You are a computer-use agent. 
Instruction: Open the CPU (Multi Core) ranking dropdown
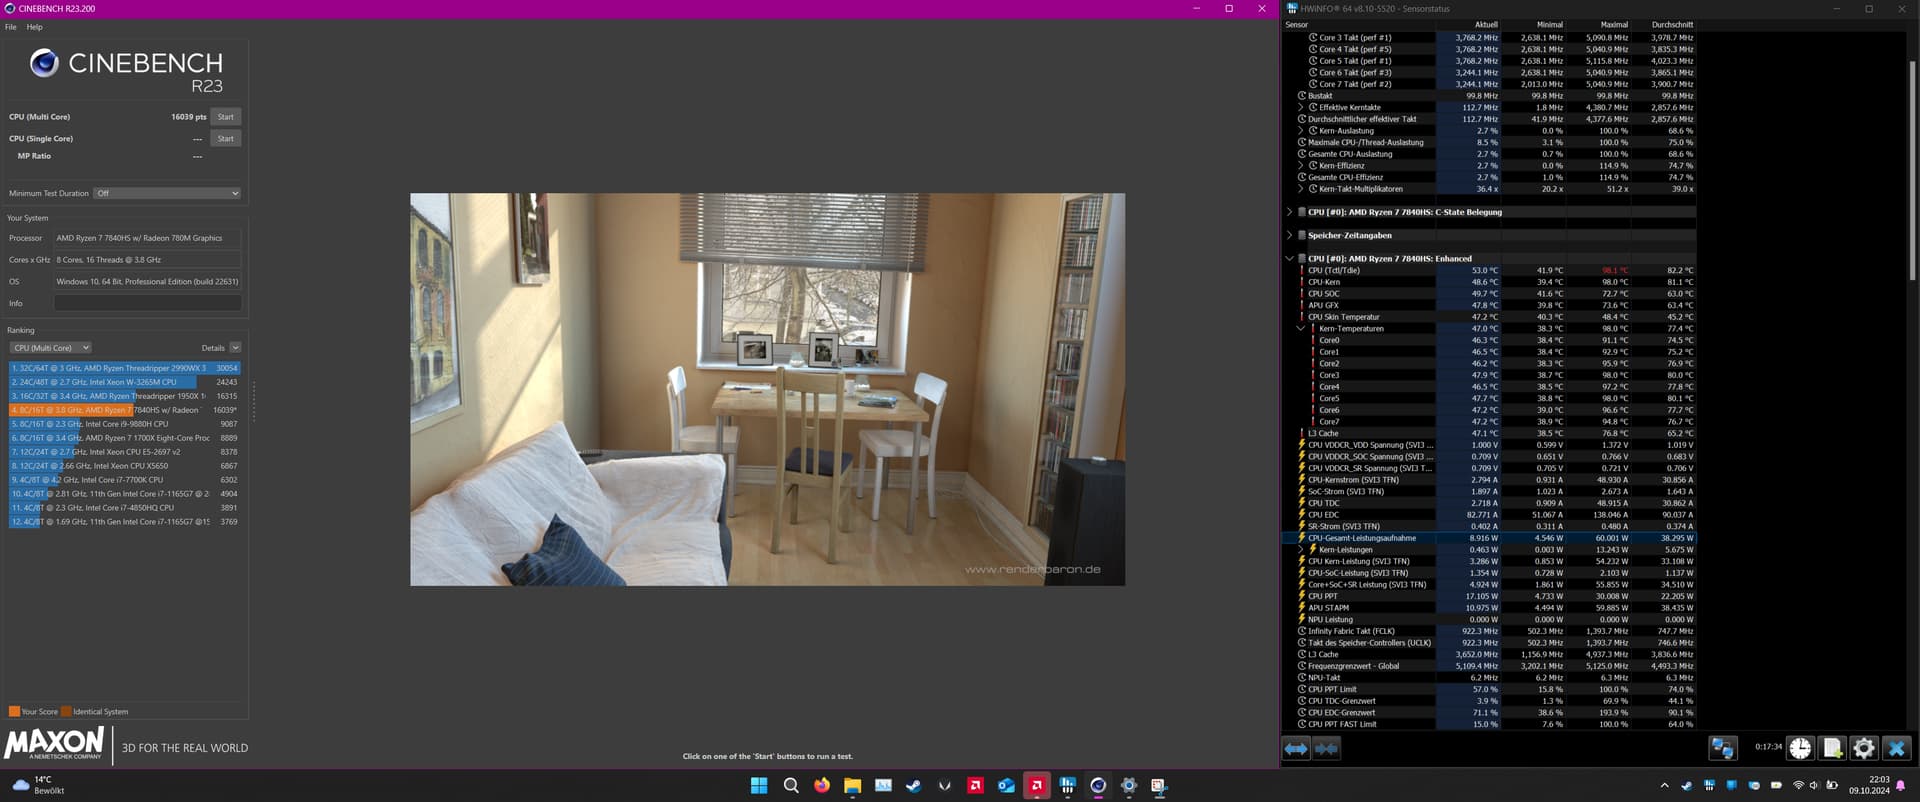pos(50,348)
